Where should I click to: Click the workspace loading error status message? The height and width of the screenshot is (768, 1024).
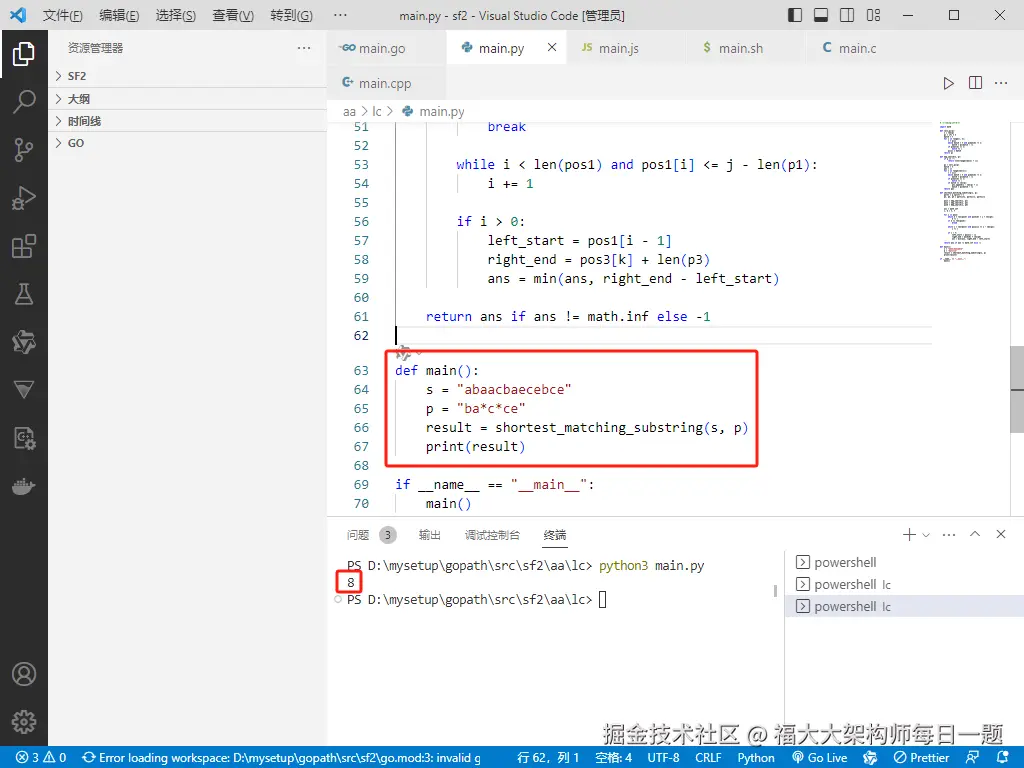(282, 758)
